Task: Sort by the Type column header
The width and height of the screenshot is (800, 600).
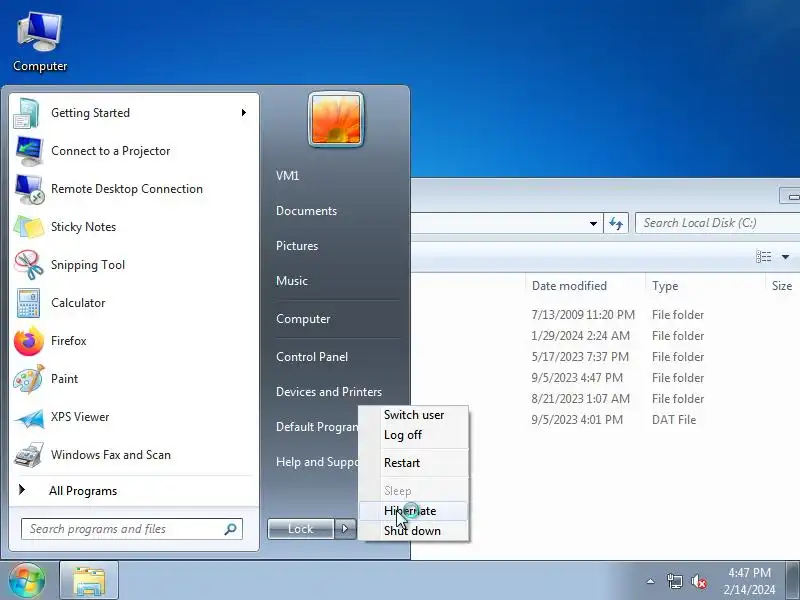Action: click(705, 286)
